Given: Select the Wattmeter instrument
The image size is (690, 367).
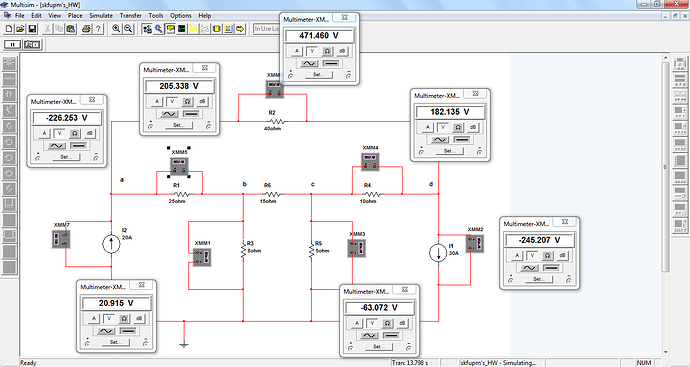Looking at the screenshot, I should click(x=680, y=96).
